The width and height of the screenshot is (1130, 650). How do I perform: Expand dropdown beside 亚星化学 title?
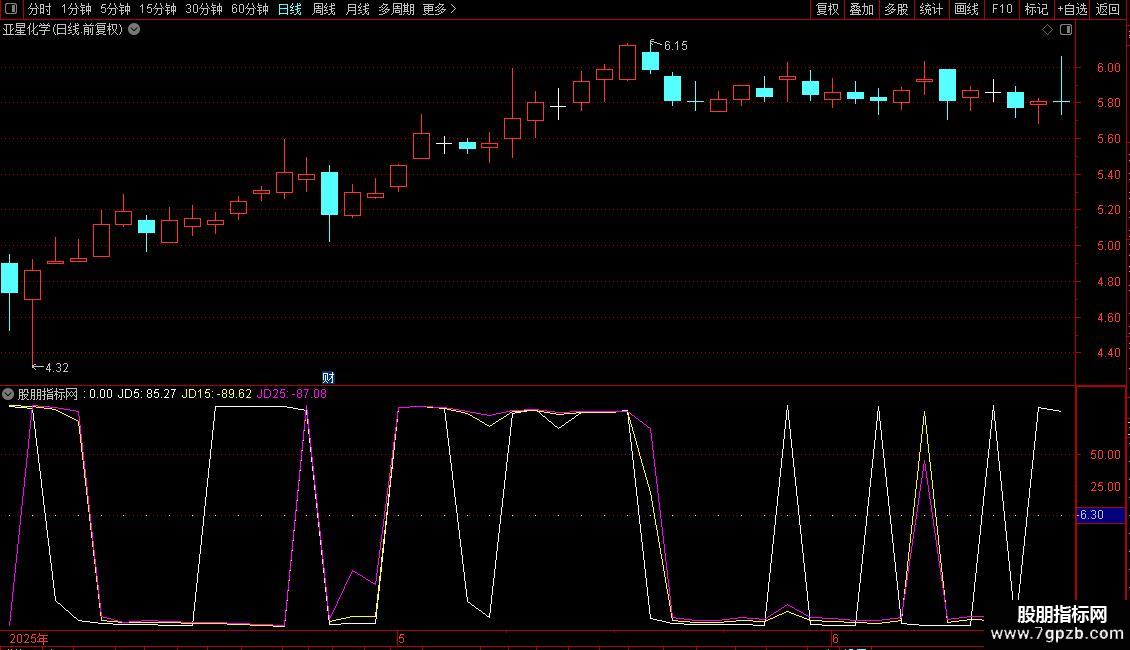tap(134, 30)
